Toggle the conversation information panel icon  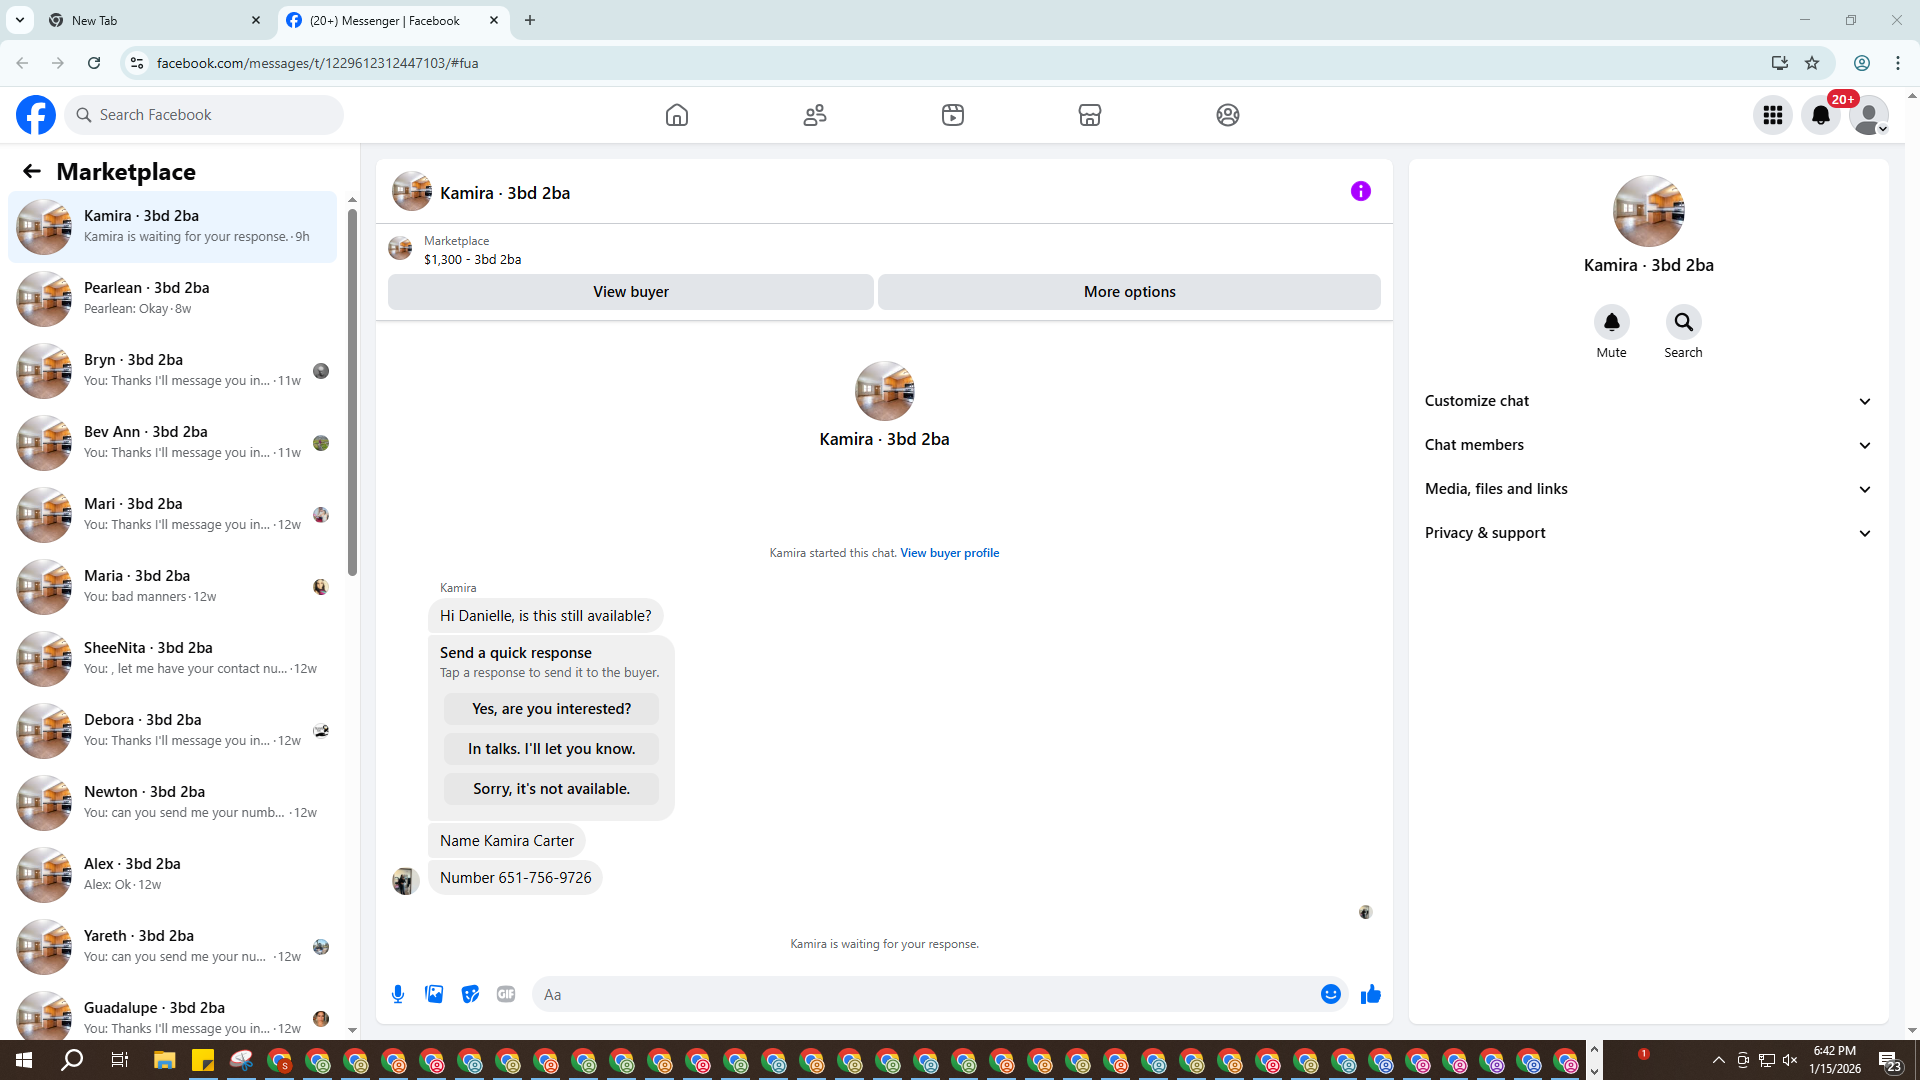(x=1360, y=191)
